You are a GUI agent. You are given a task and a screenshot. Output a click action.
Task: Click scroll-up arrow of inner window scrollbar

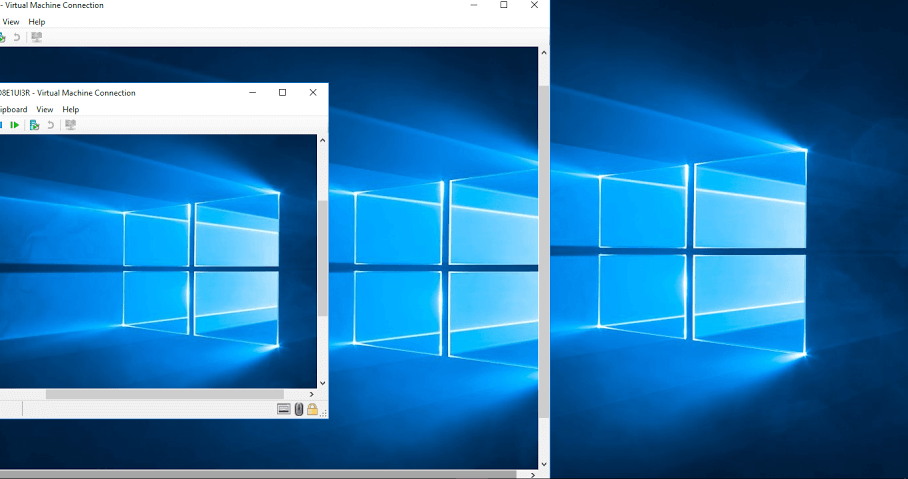pos(323,140)
